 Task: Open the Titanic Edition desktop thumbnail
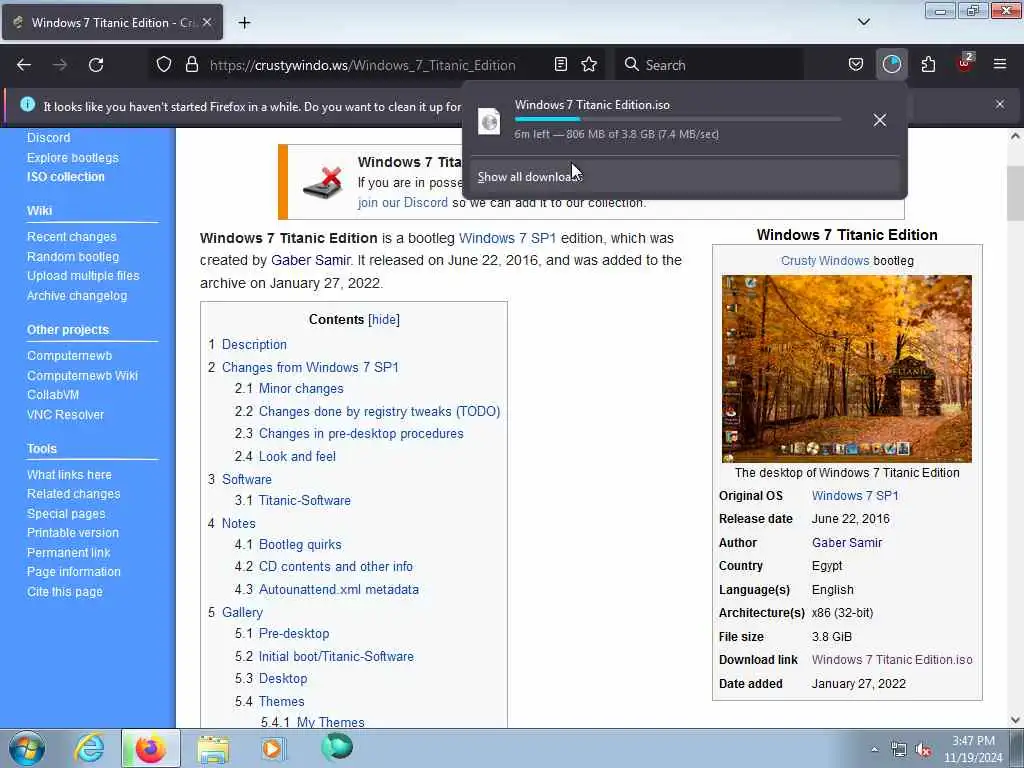[x=846, y=368]
